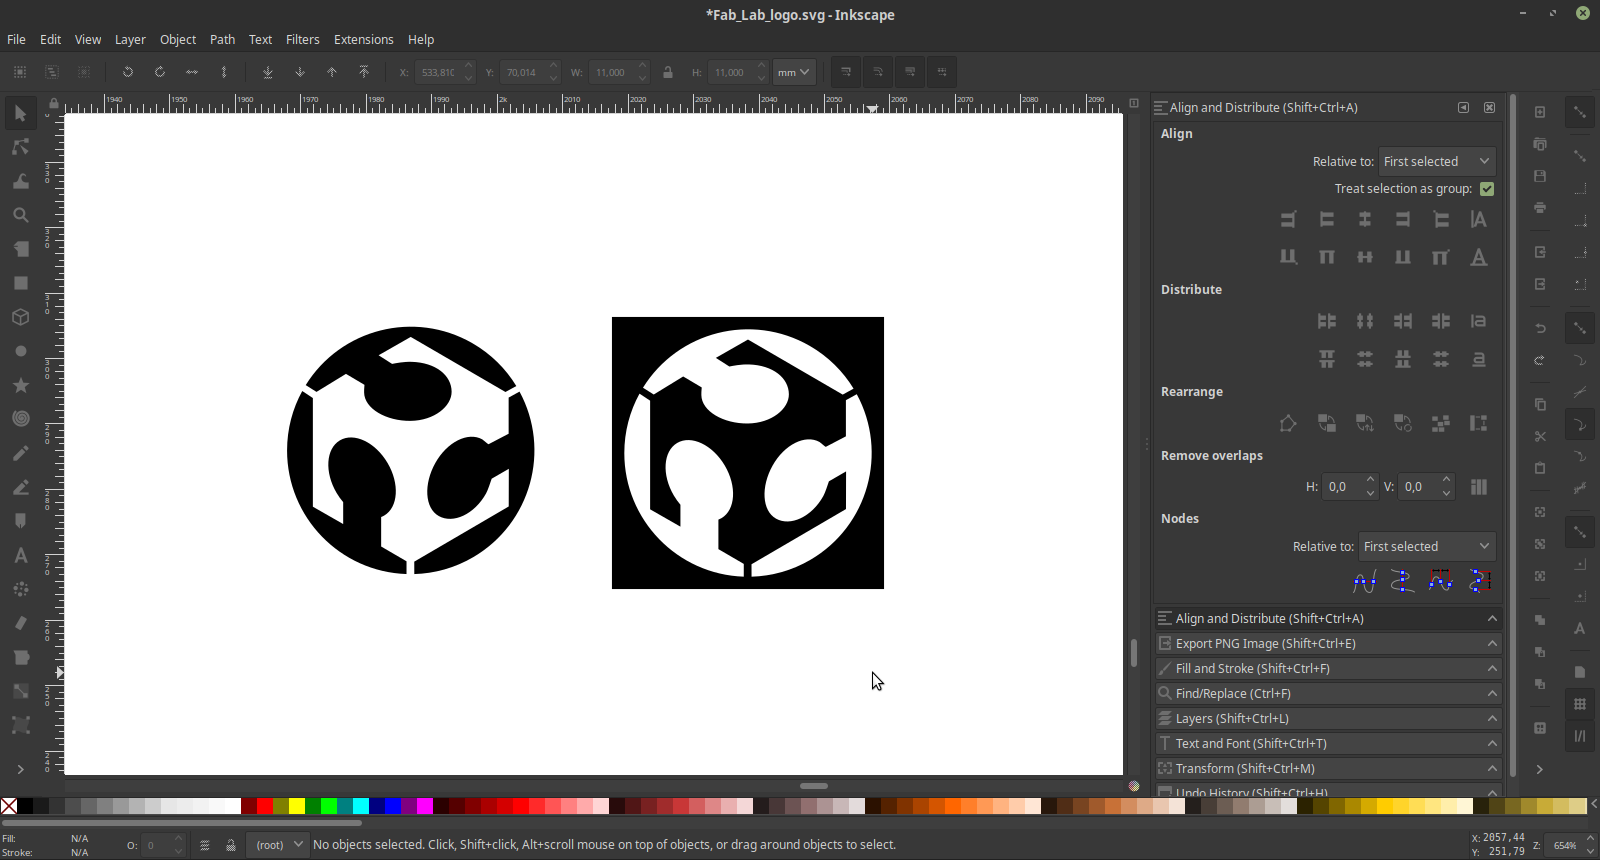This screenshot has width=1600, height=860.
Task: Toggle guide lock at ruler corner
Action: click(x=54, y=104)
